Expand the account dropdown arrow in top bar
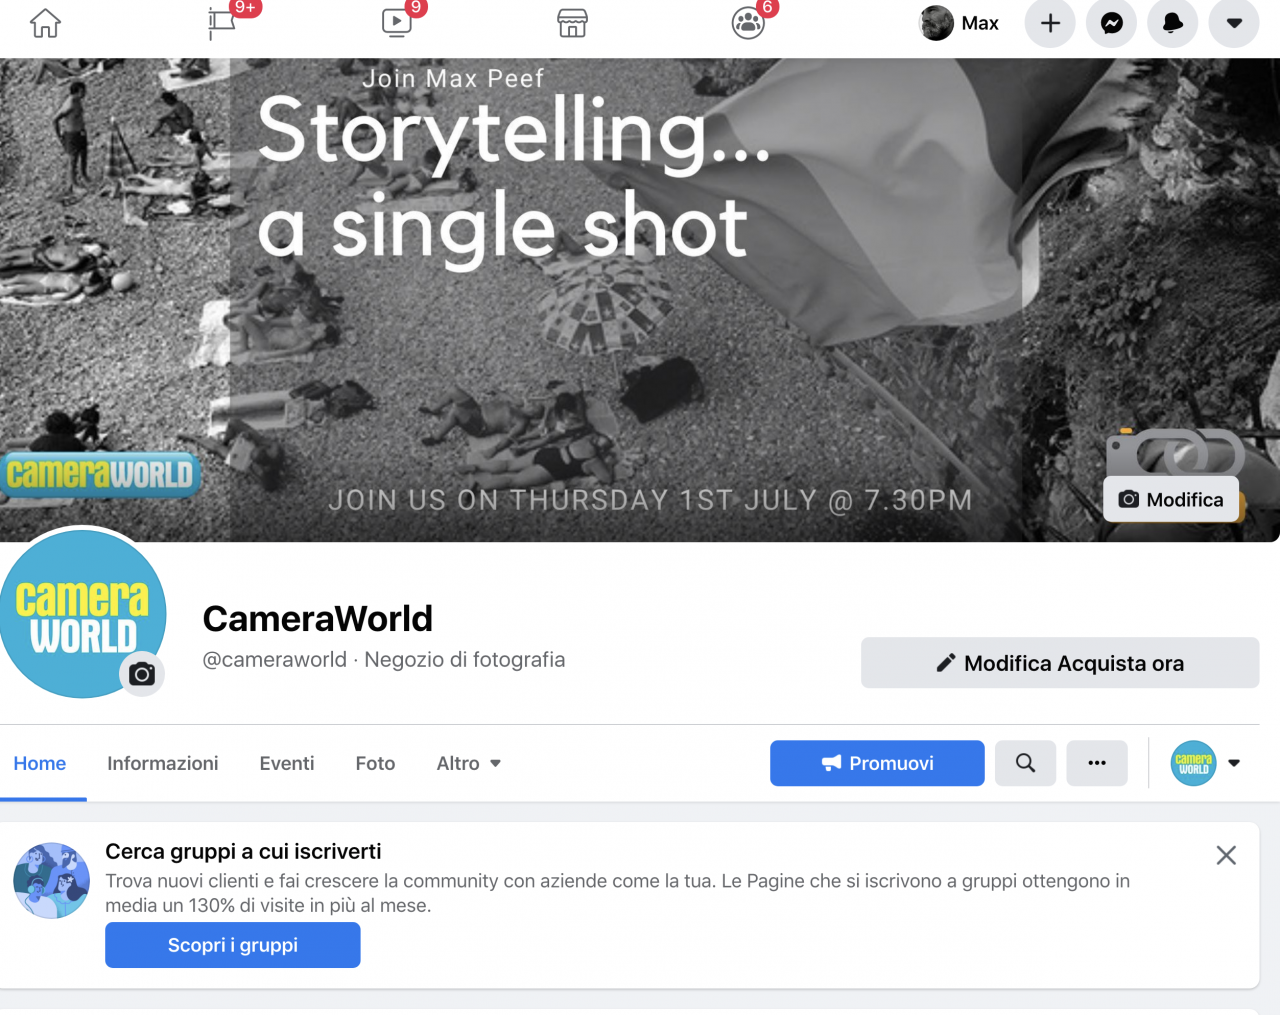 (x=1234, y=23)
